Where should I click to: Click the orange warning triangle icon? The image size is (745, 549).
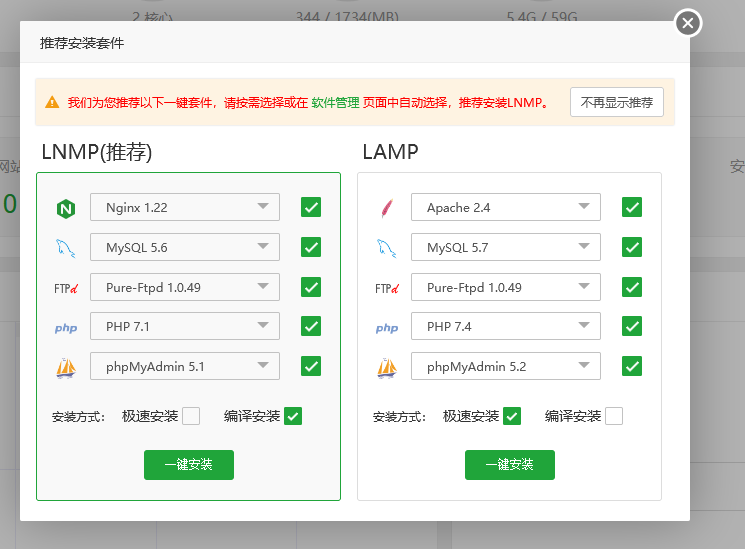click(x=52, y=102)
